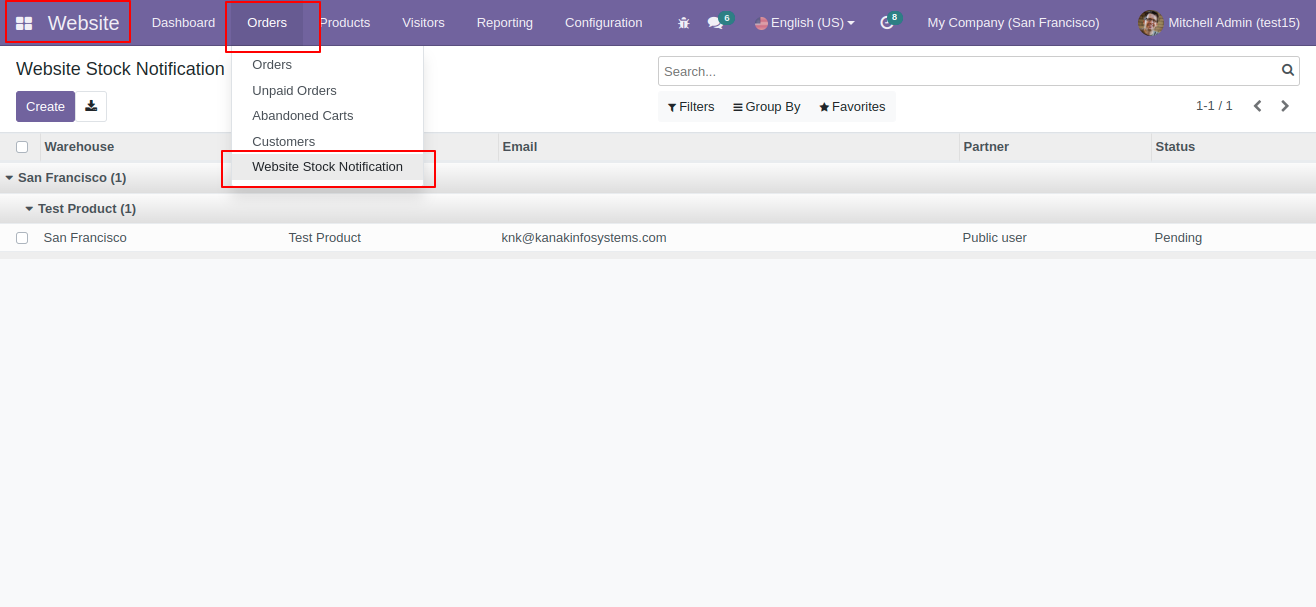Viewport: 1316px width, 607px height.
Task: Collapse the San Francisco (1) group
Action: click(x=66, y=178)
